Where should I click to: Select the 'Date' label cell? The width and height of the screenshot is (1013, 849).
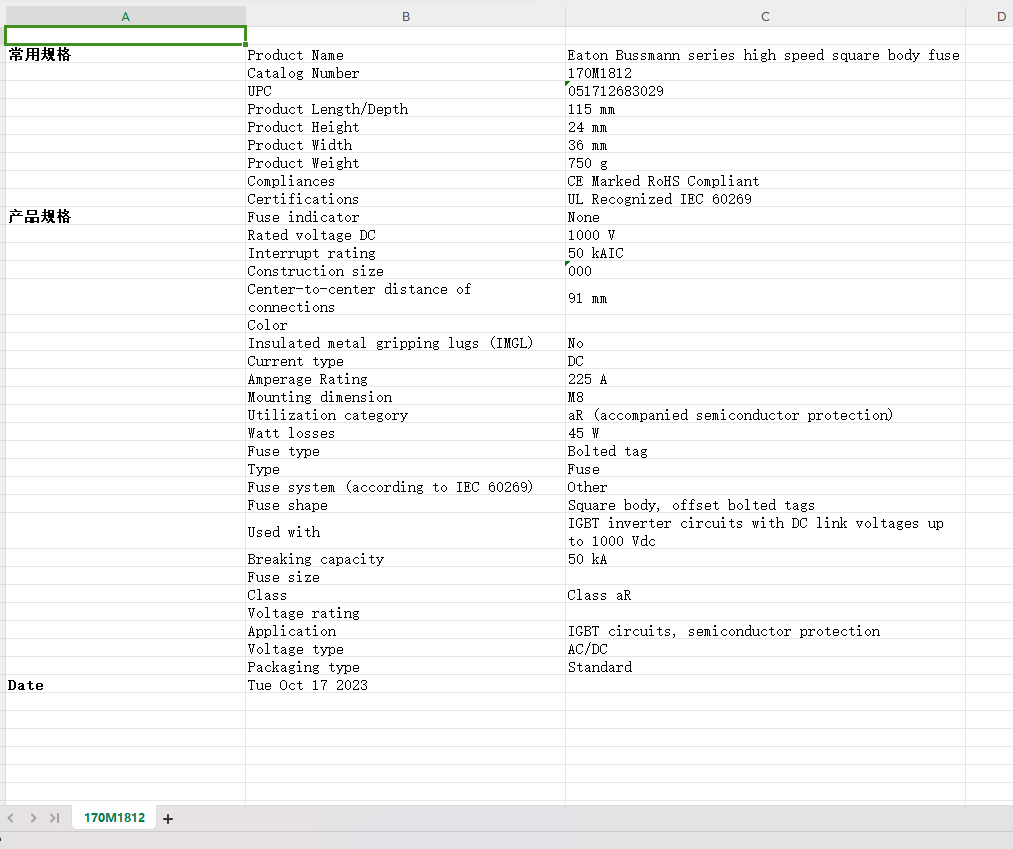(x=125, y=685)
